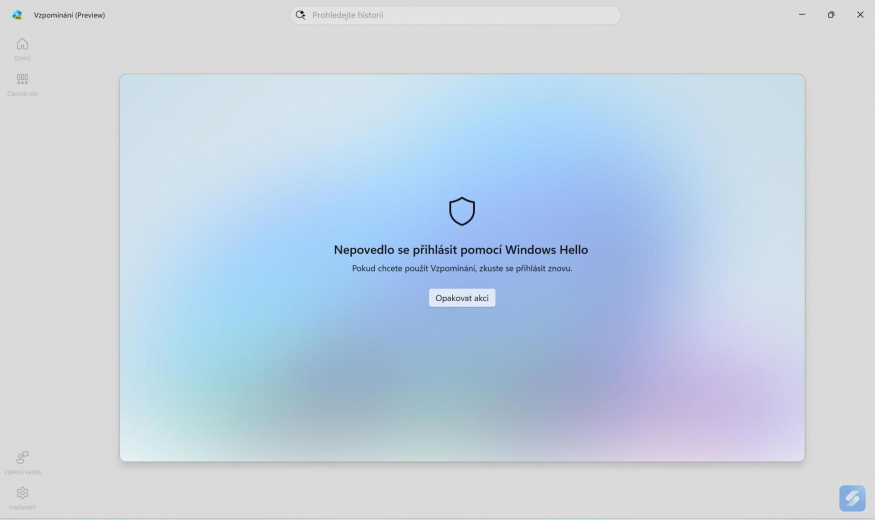875x520 pixels.
Task: Click the Opakovat akci button
Action: pyautogui.click(x=461, y=298)
